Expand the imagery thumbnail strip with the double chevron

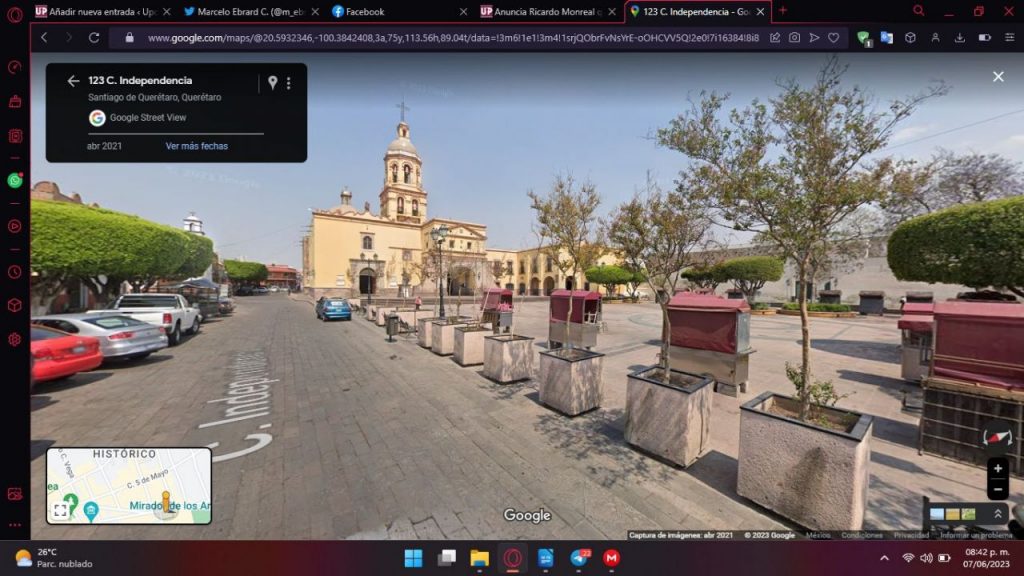pos(997,514)
